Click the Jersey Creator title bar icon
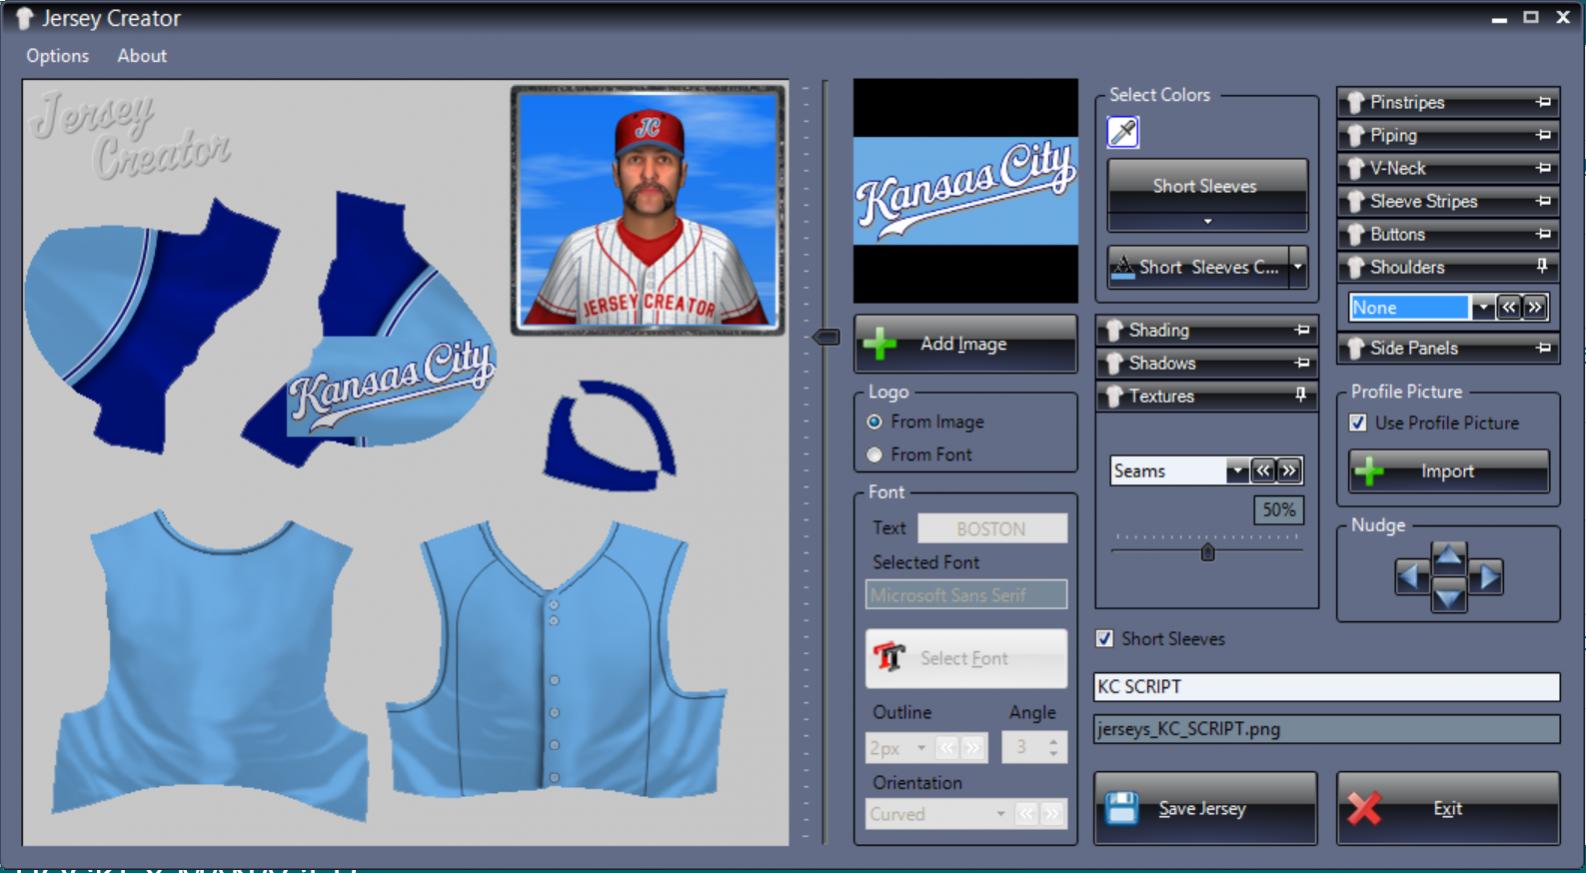This screenshot has height=873, width=1586. (26, 18)
